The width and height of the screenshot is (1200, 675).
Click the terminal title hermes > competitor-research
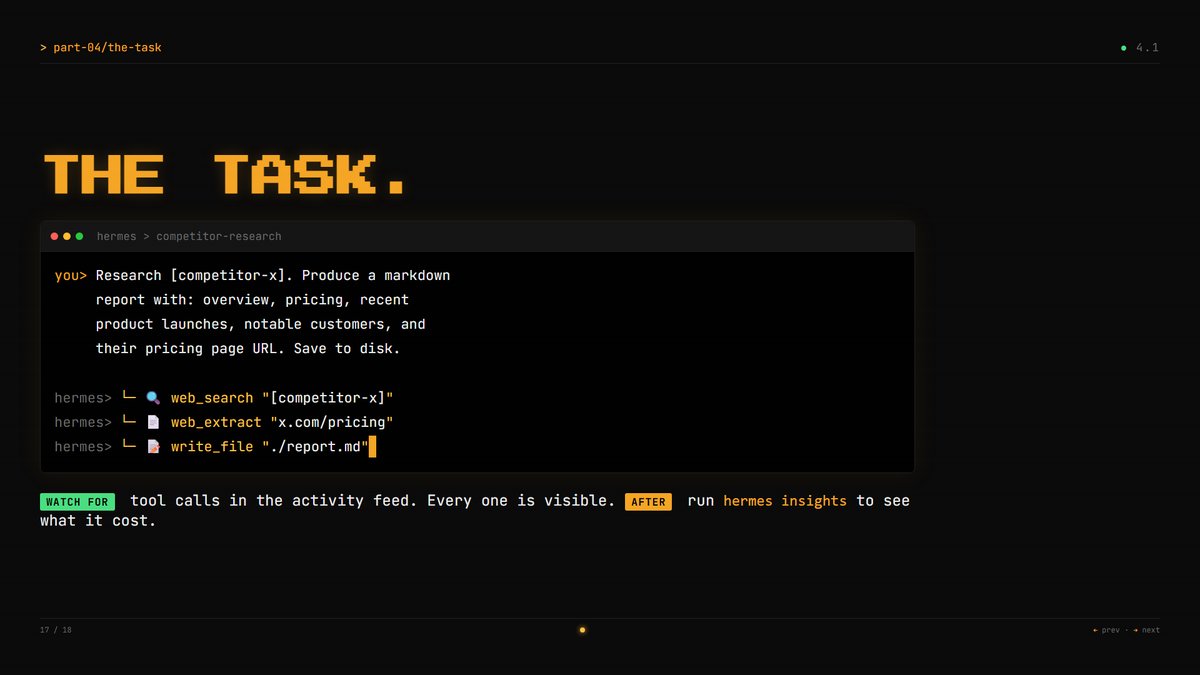(189, 237)
